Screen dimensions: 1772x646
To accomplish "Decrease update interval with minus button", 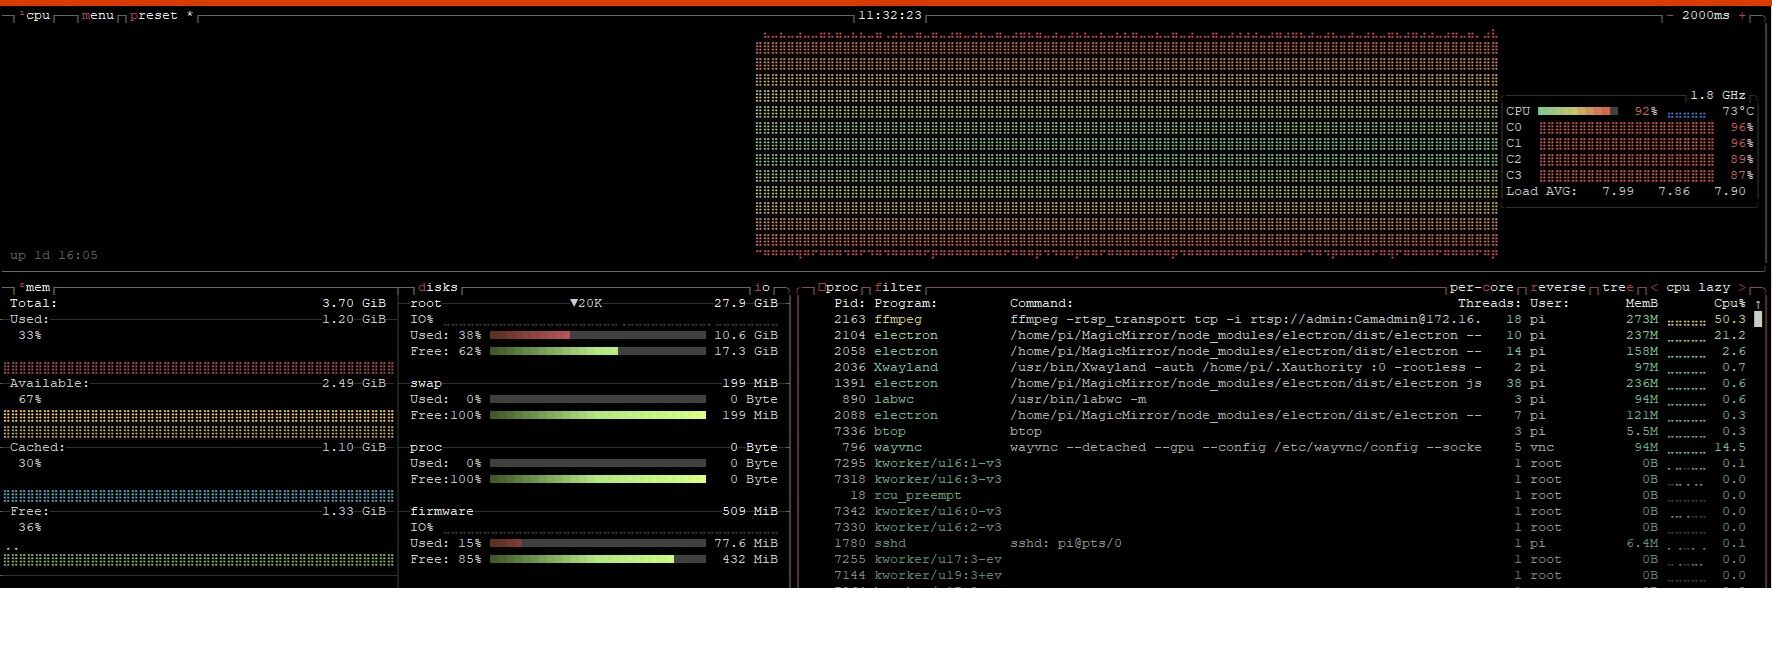I will click(1669, 16).
